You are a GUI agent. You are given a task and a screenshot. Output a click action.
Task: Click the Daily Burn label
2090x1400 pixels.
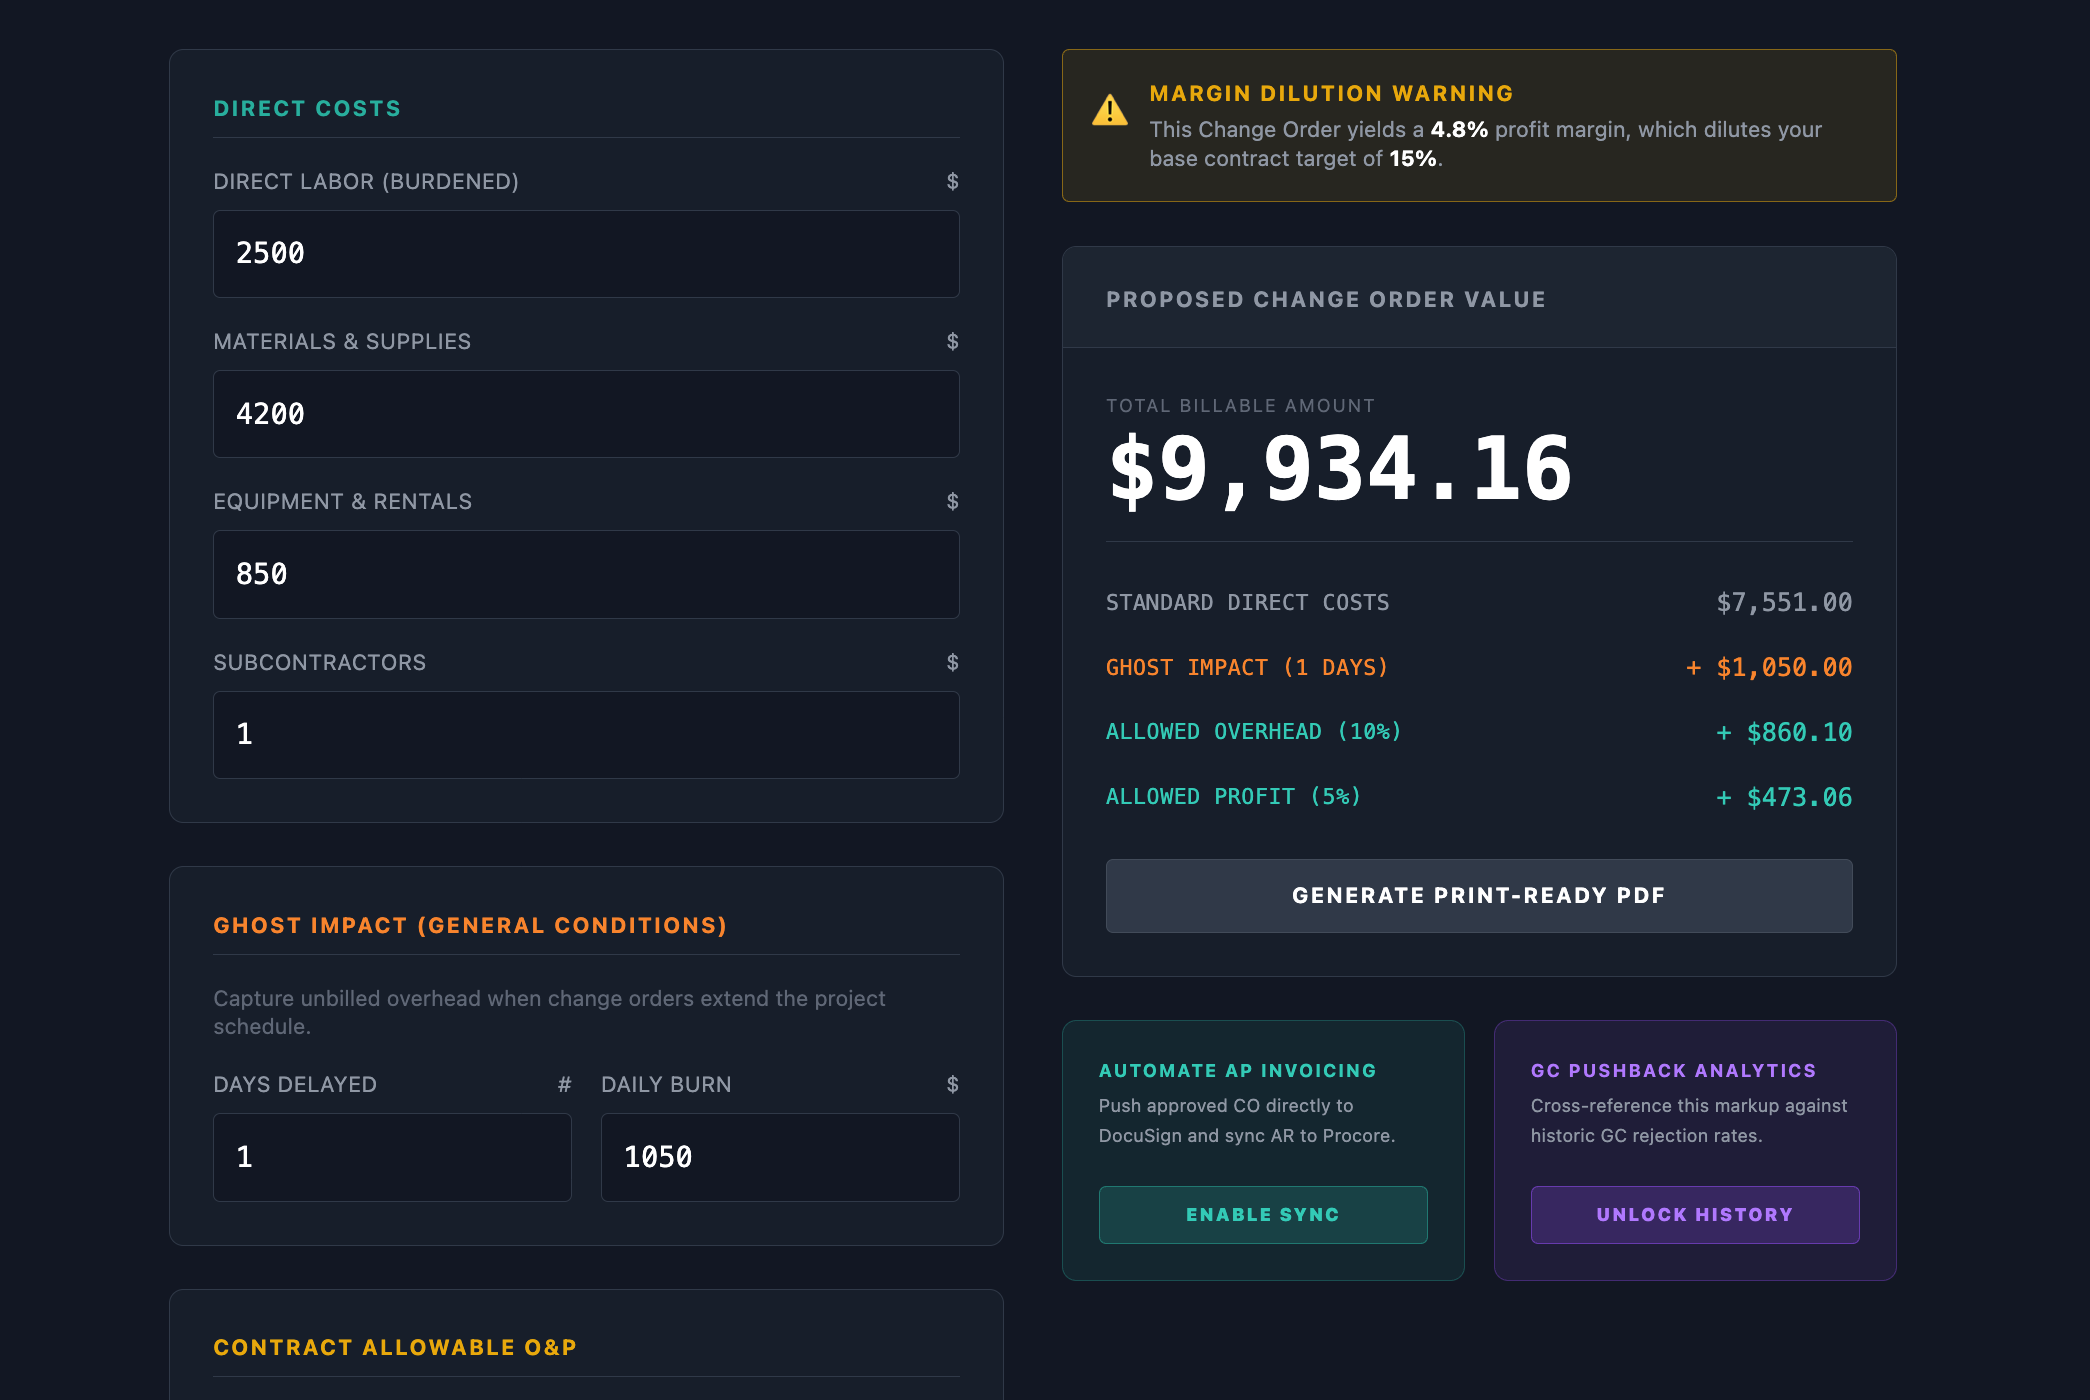666,1085
